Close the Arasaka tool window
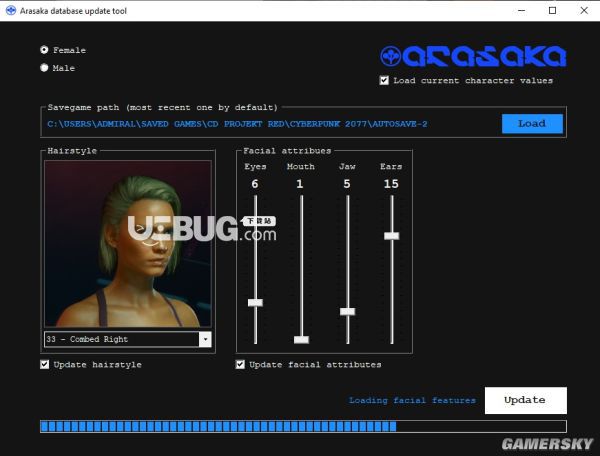Viewport: 600px width, 456px height. pos(584,11)
